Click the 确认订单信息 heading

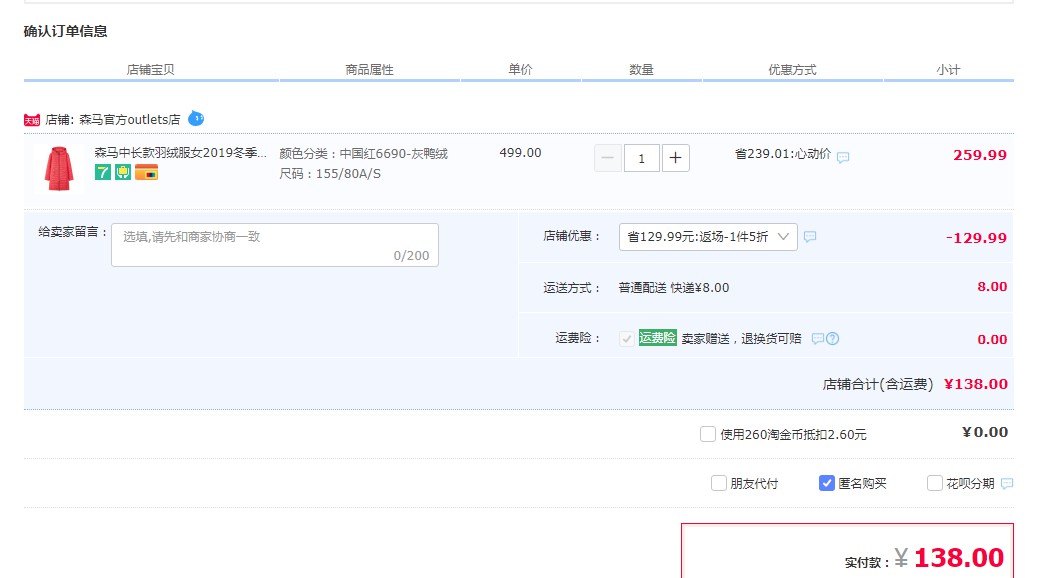click(x=66, y=31)
